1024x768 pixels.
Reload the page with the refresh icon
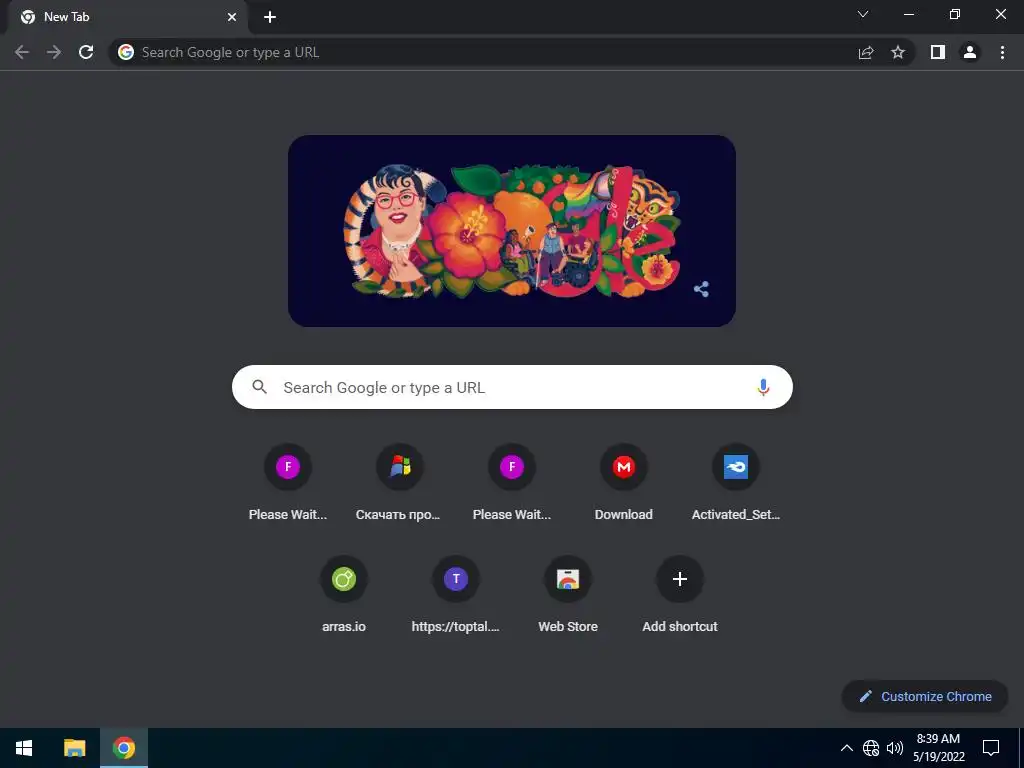click(86, 52)
